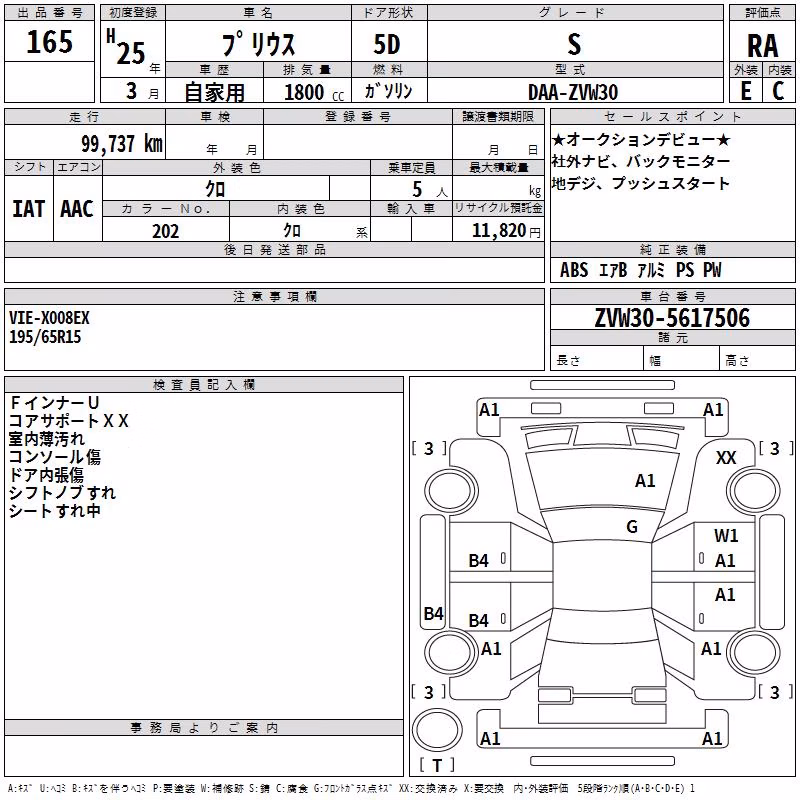
Task: Click the interior grade C cell
Action: (x=779, y=91)
